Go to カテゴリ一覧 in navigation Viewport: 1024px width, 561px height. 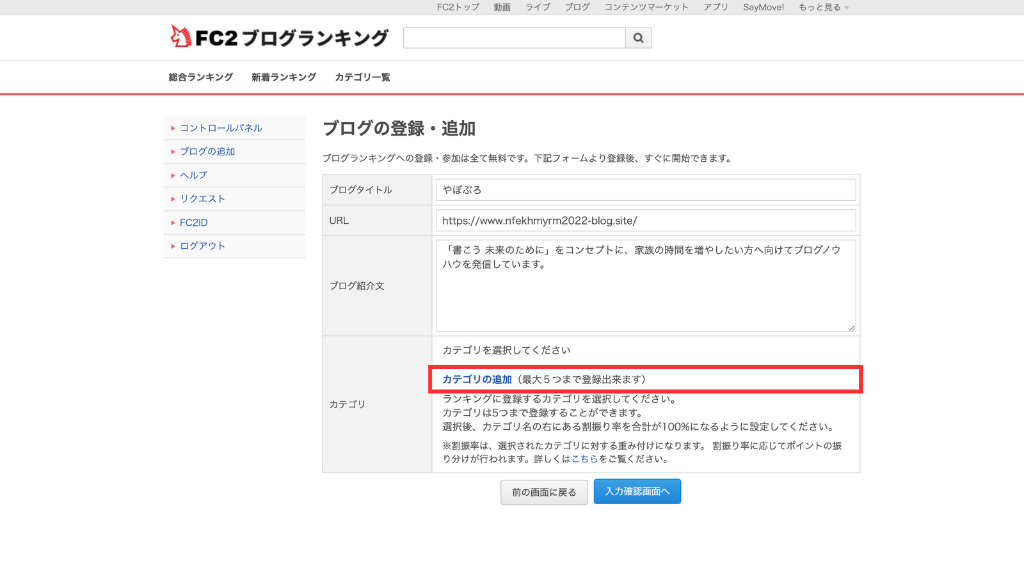tap(362, 77)
